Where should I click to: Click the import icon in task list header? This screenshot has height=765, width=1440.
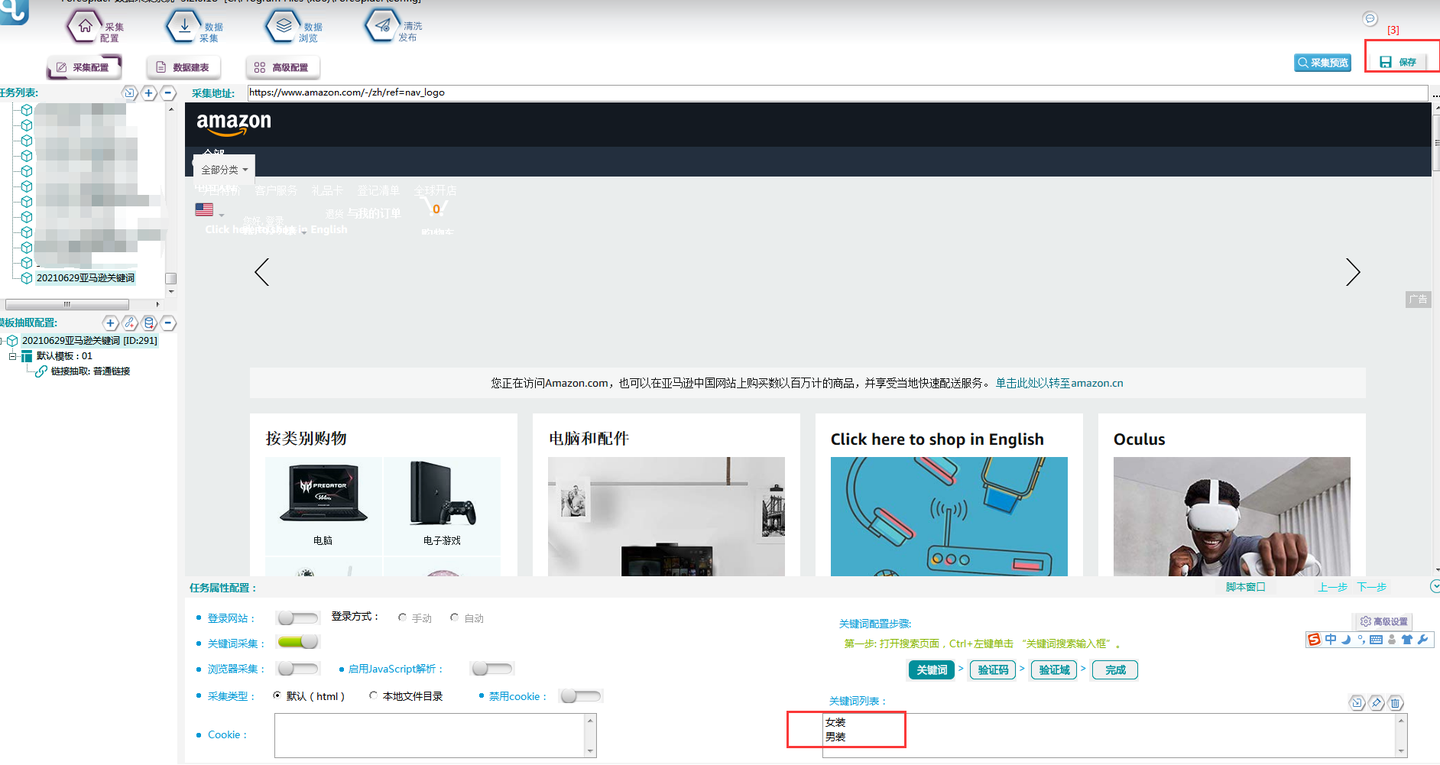tap(129, 93)
